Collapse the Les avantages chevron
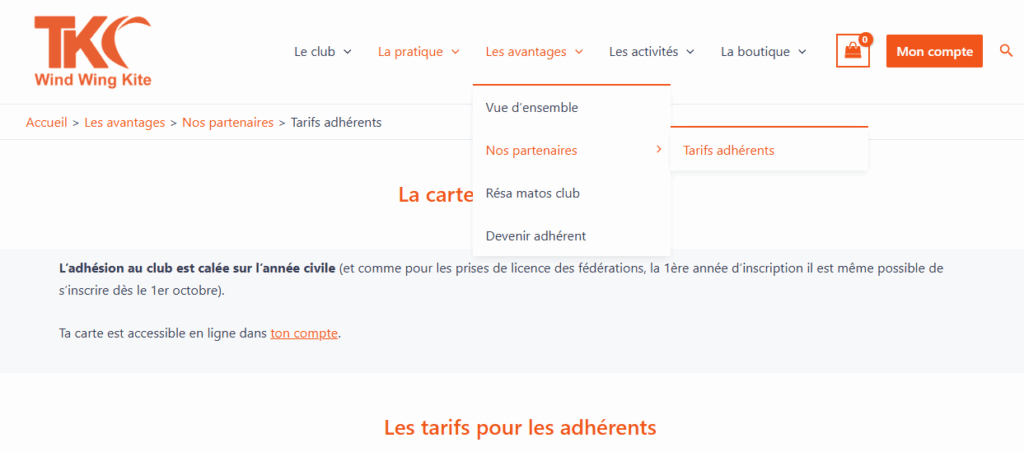This screenshot has width=1024, height=452. click(x=579, y=52)
